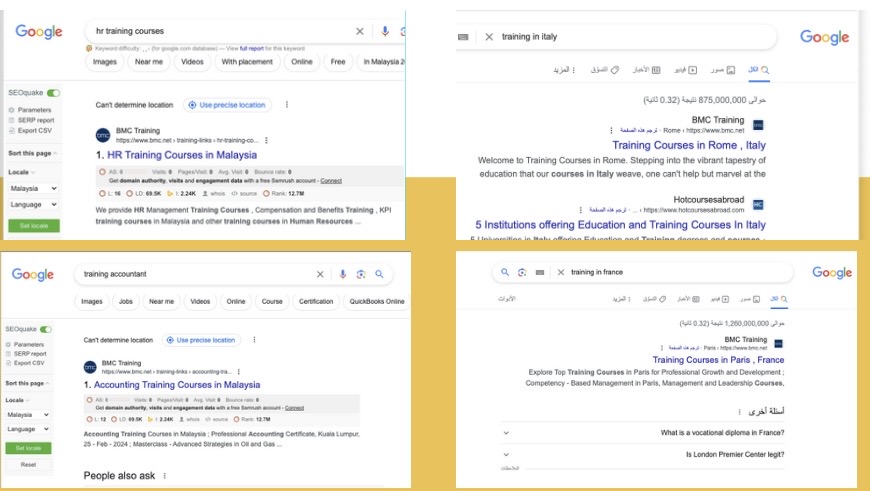Click Set locale button in hr training window
This screenshot has height=491, width=870.
pos(34,226)
